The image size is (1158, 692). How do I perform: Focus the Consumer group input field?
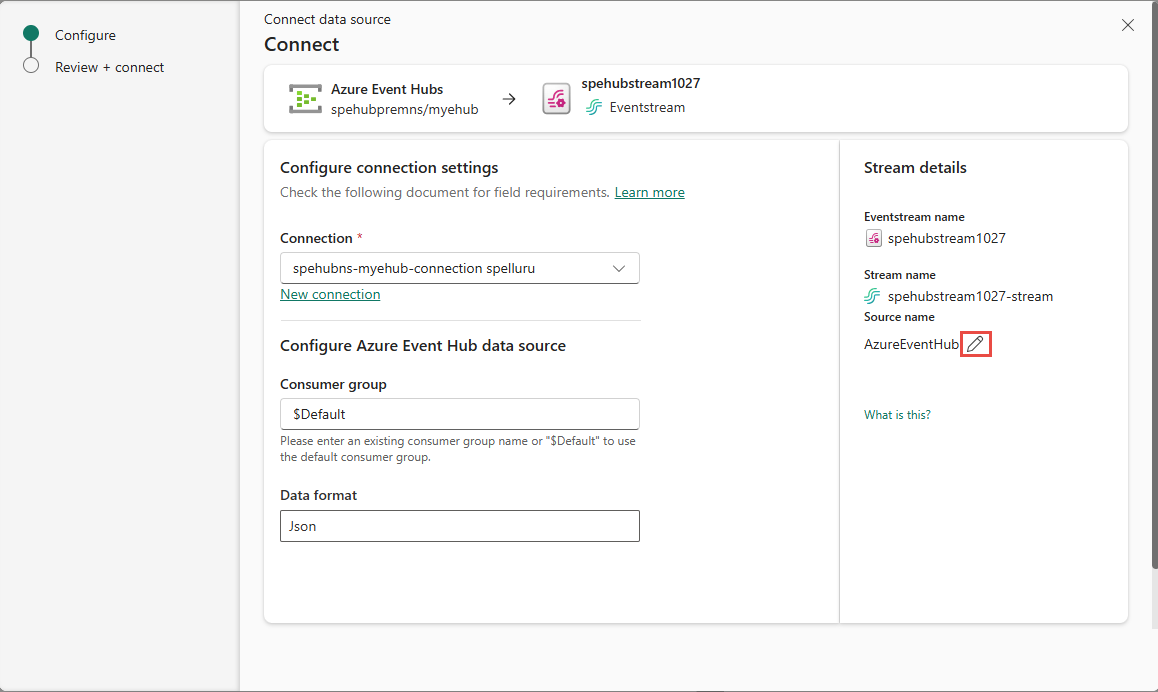click(x=459, y=414)
